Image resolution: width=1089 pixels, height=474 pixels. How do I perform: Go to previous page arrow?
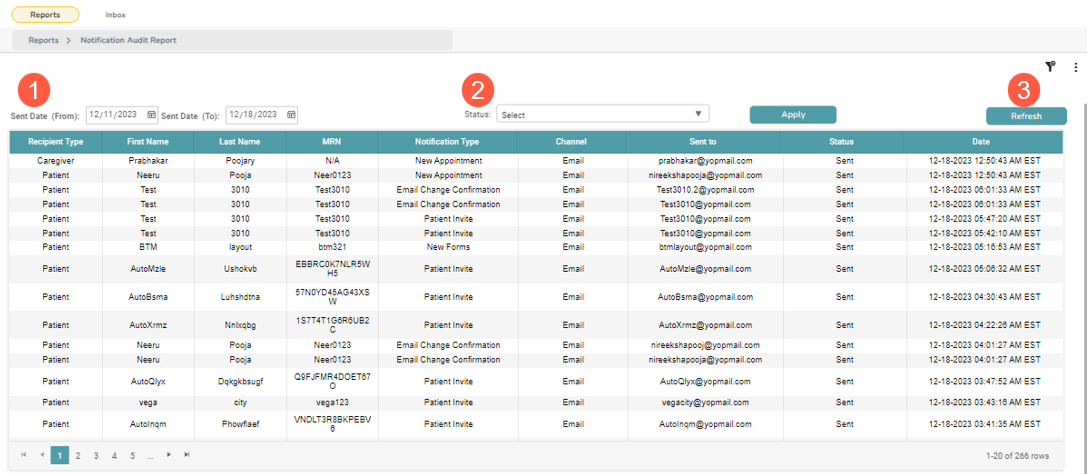coord(42,455)
